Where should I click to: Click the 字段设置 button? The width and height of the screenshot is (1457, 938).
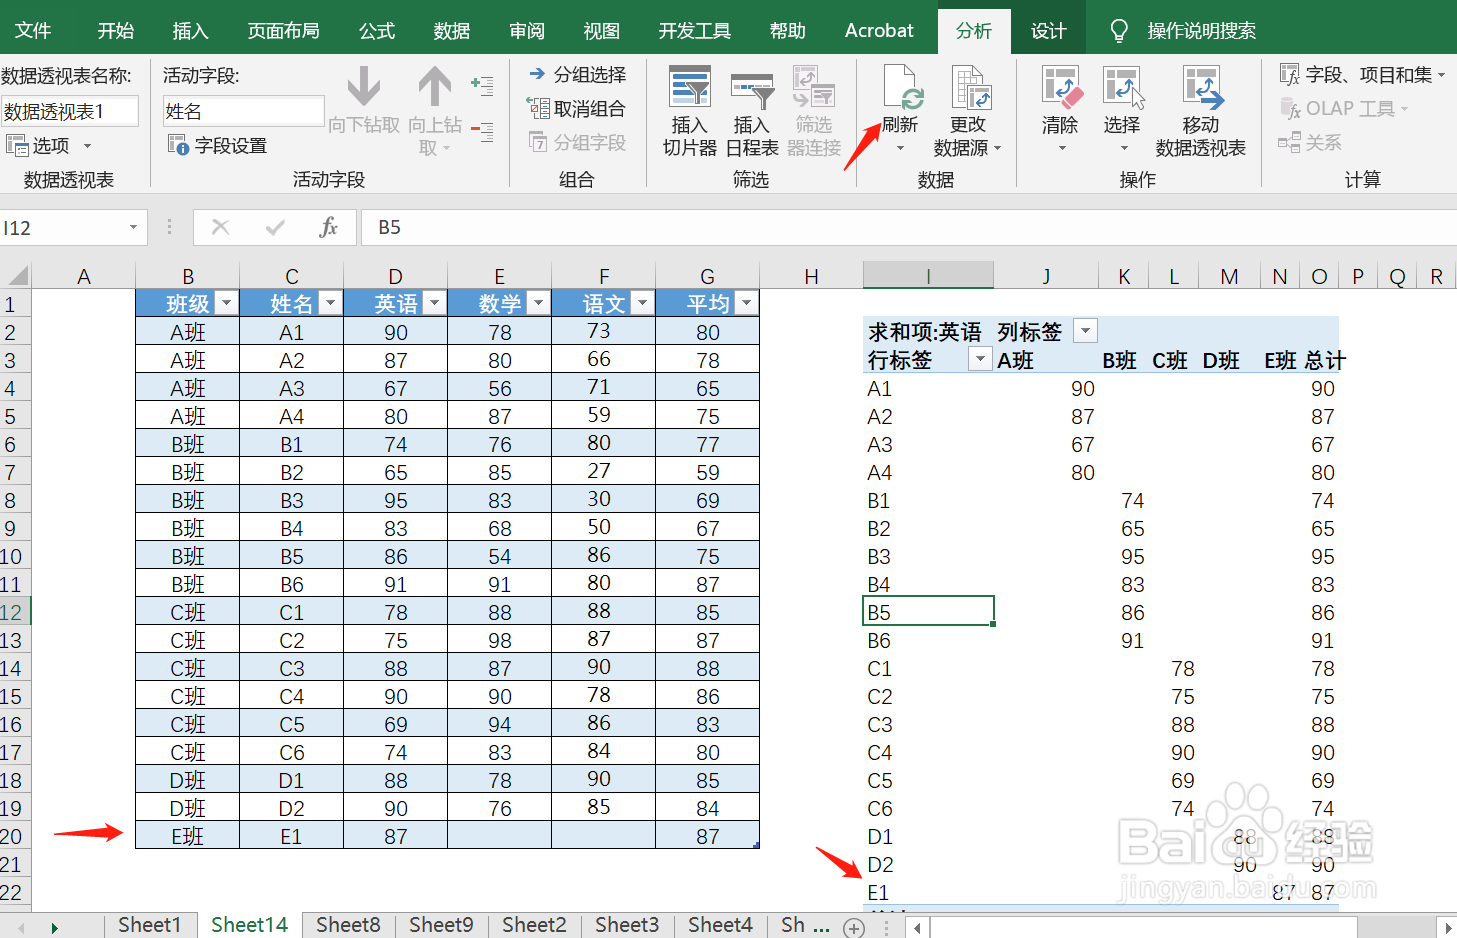217,144
